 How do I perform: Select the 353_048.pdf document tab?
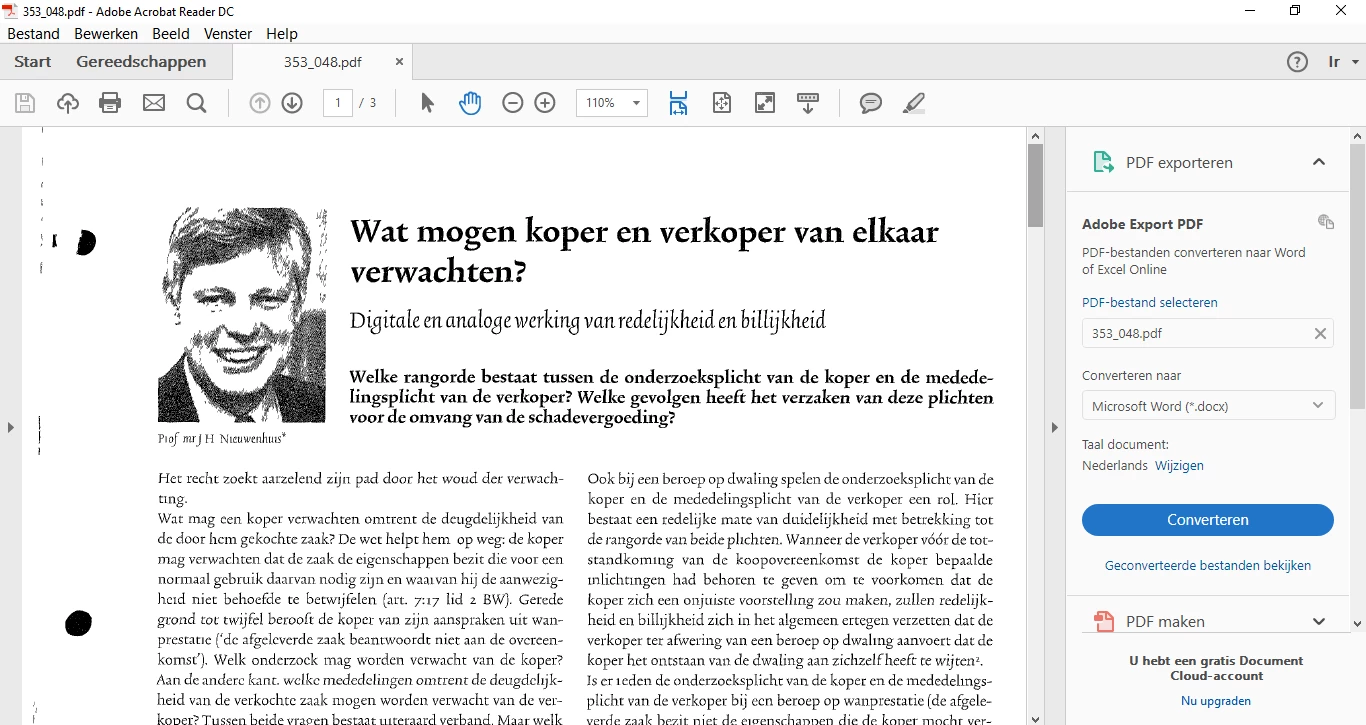(x=322, y=62)
